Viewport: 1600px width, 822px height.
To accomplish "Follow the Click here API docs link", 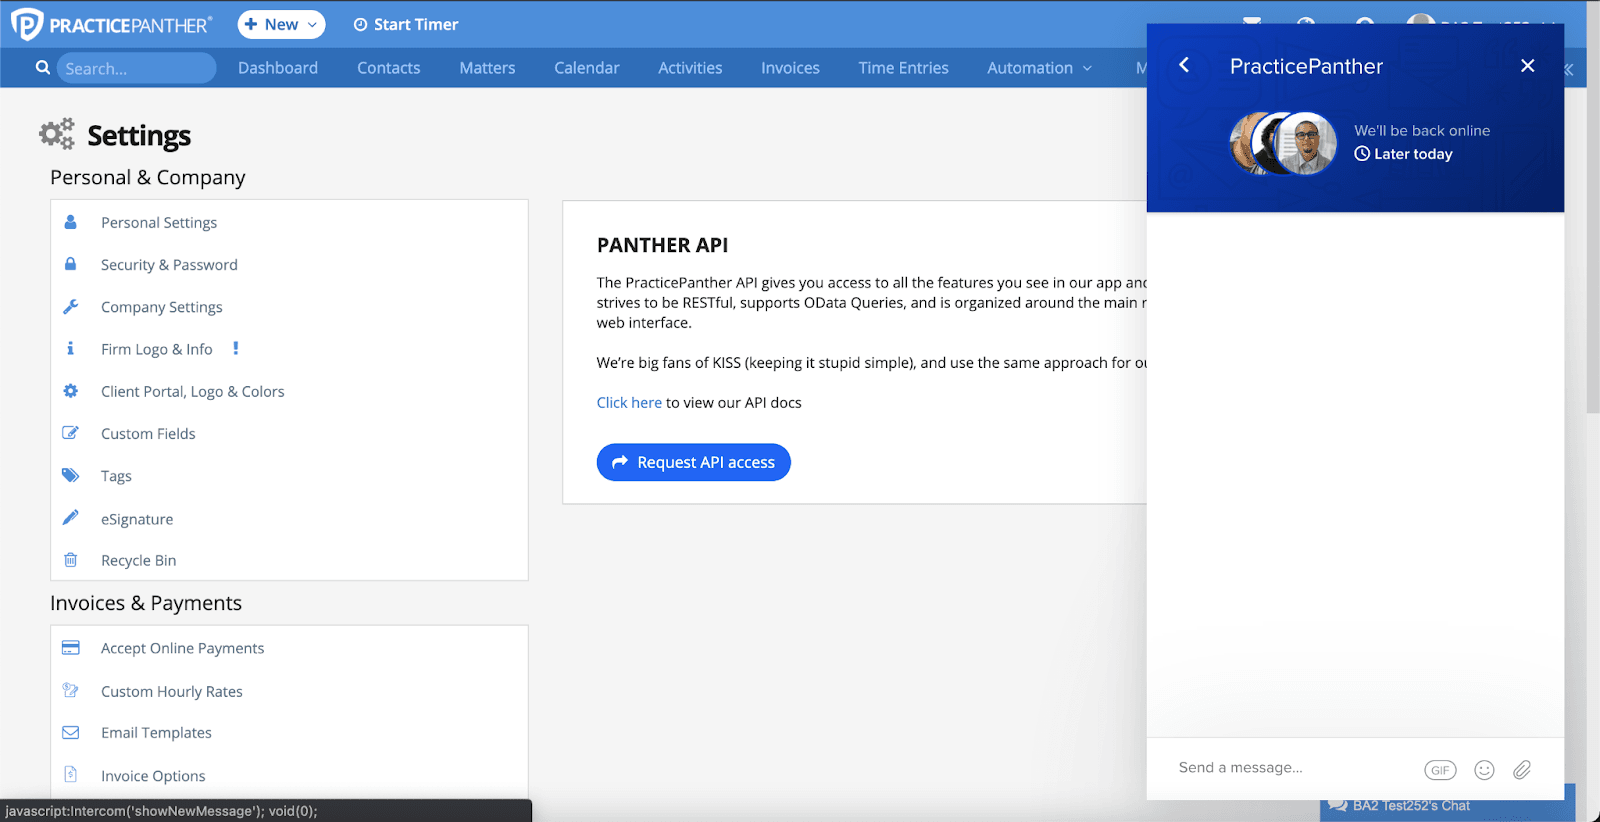I will point(629,402).
